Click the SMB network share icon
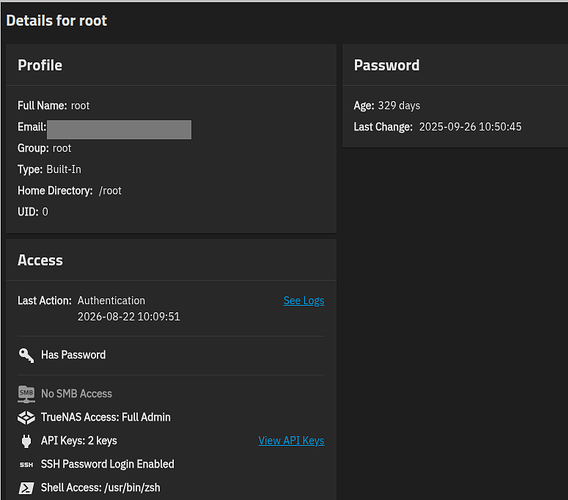The image size is (568, 500). click(26, 394)
